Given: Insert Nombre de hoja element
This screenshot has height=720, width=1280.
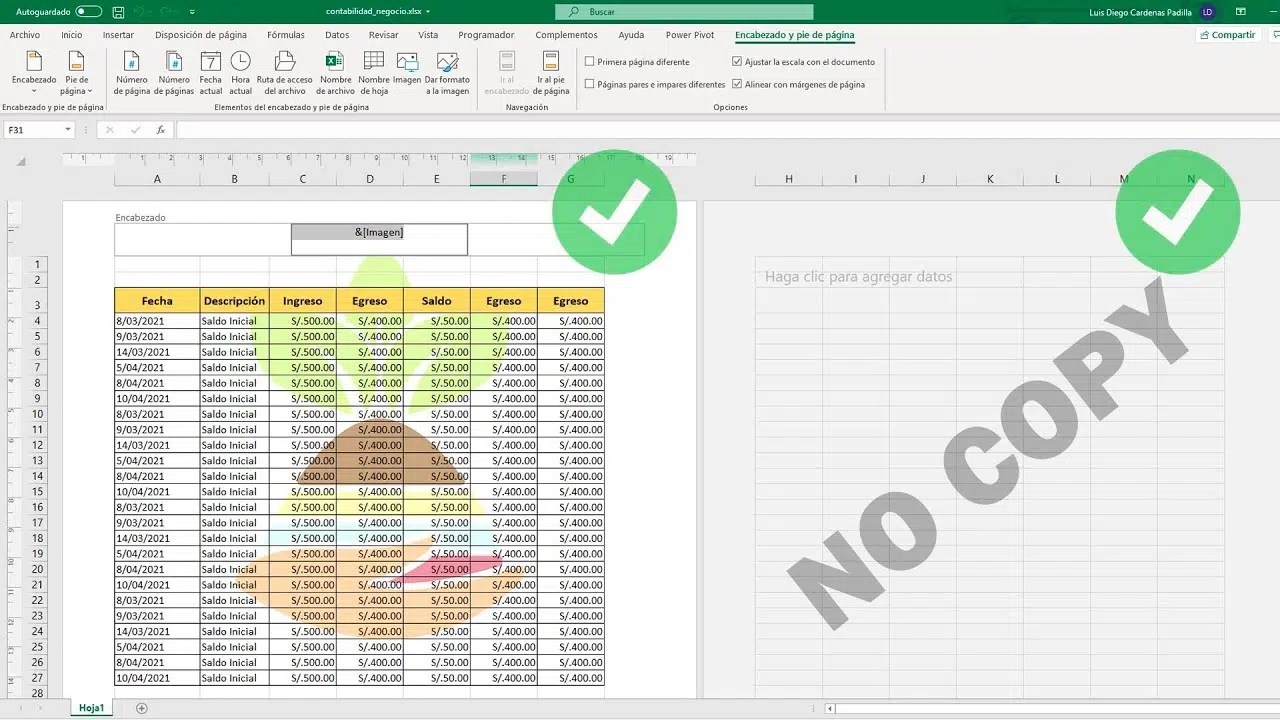Looking at the screenshot, I should click(373, 73).
